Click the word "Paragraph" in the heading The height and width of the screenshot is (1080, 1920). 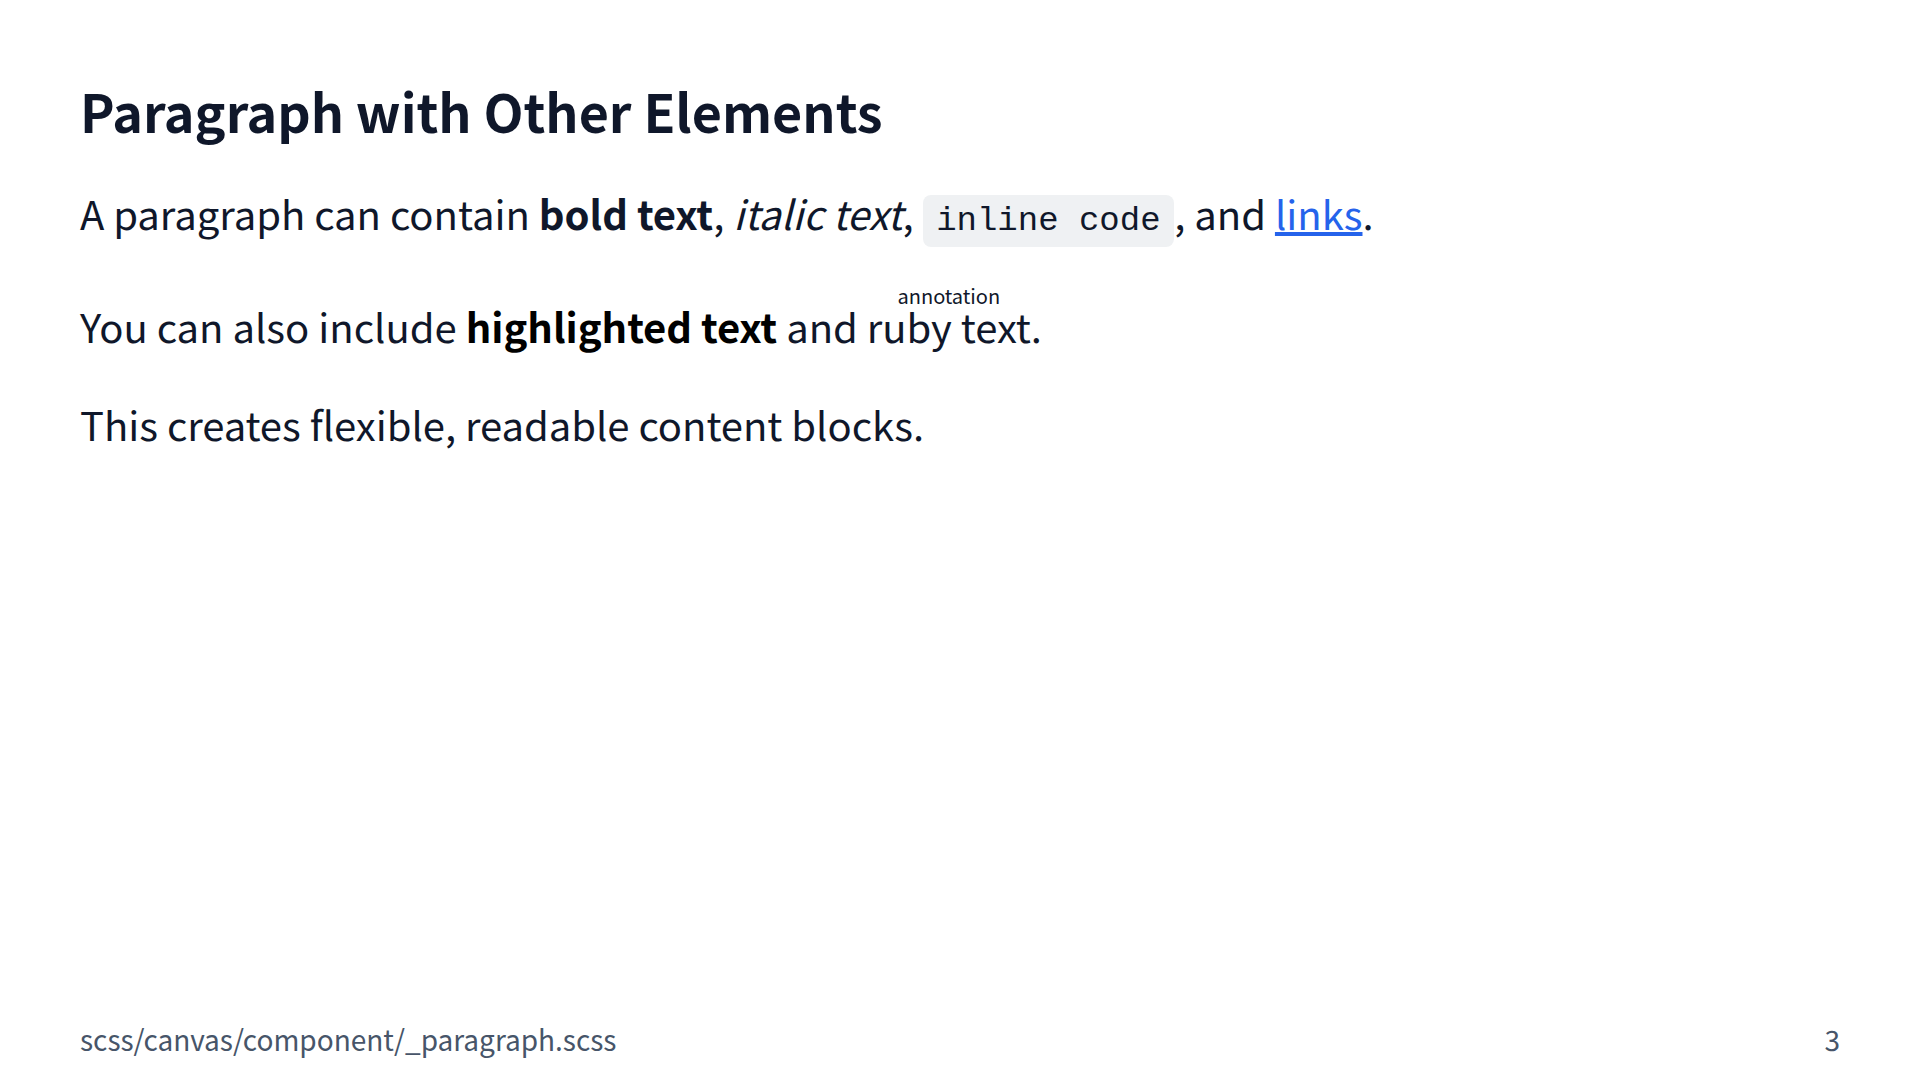coord(212,114)
